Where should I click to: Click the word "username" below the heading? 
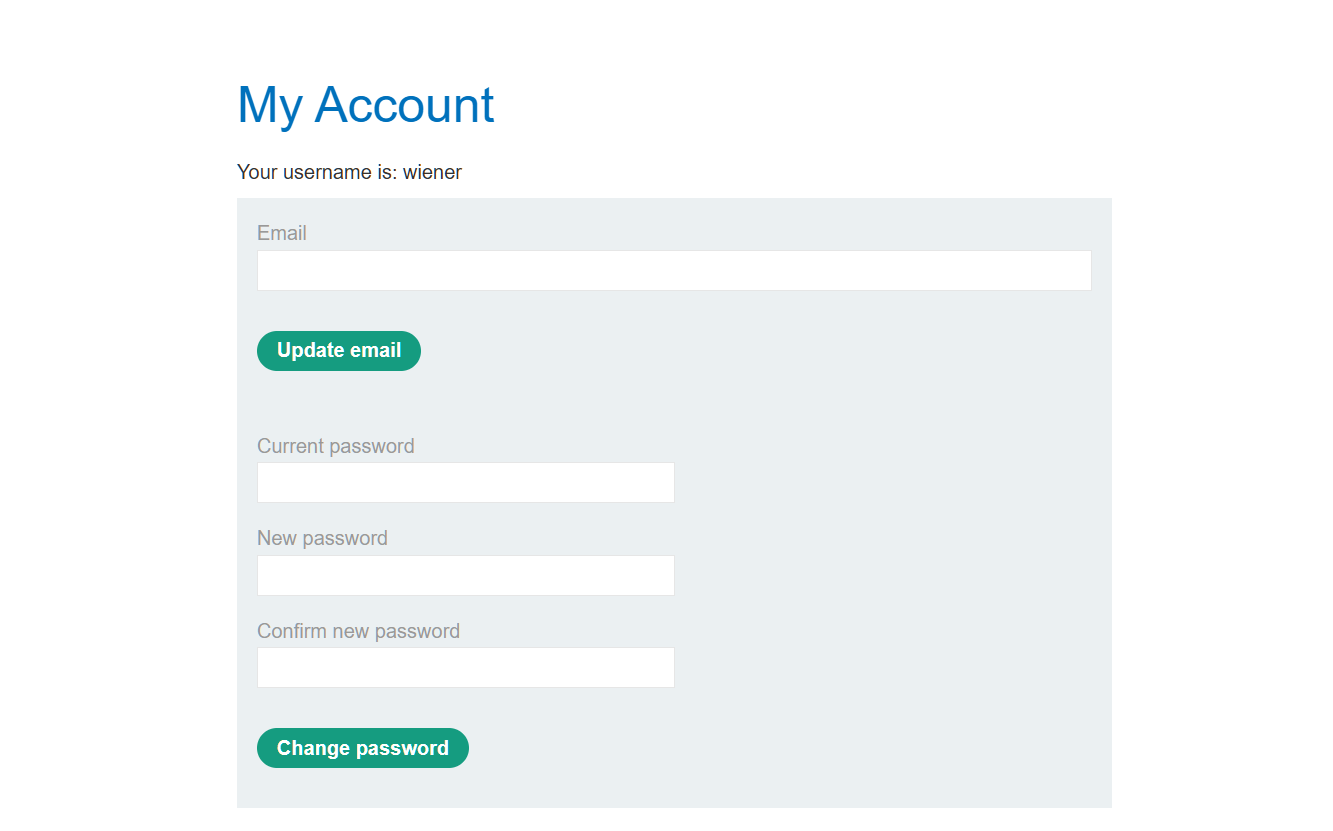[x=327, y=172]
